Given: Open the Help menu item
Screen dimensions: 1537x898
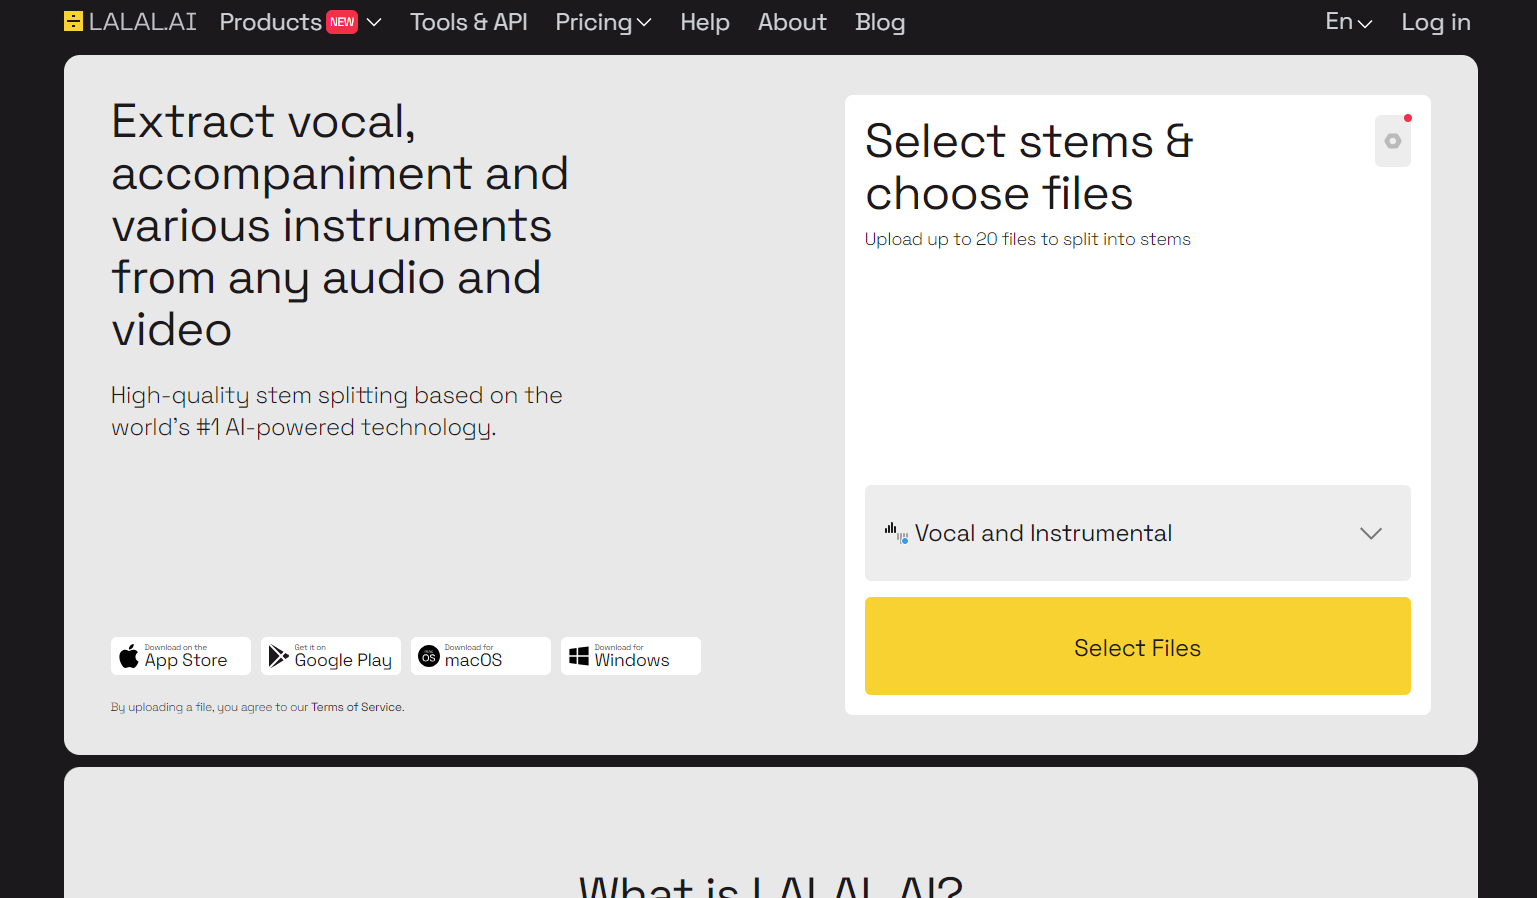Looking at the screenshot, I should 704,22.
